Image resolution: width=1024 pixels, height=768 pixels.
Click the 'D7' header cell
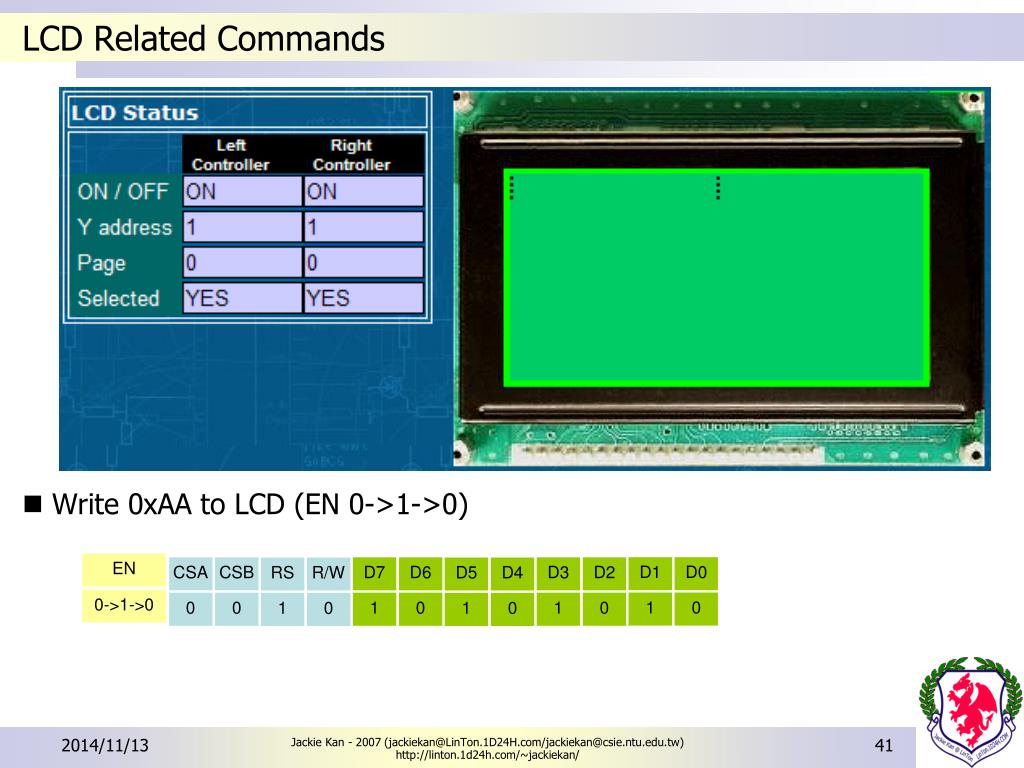point(374,573)
